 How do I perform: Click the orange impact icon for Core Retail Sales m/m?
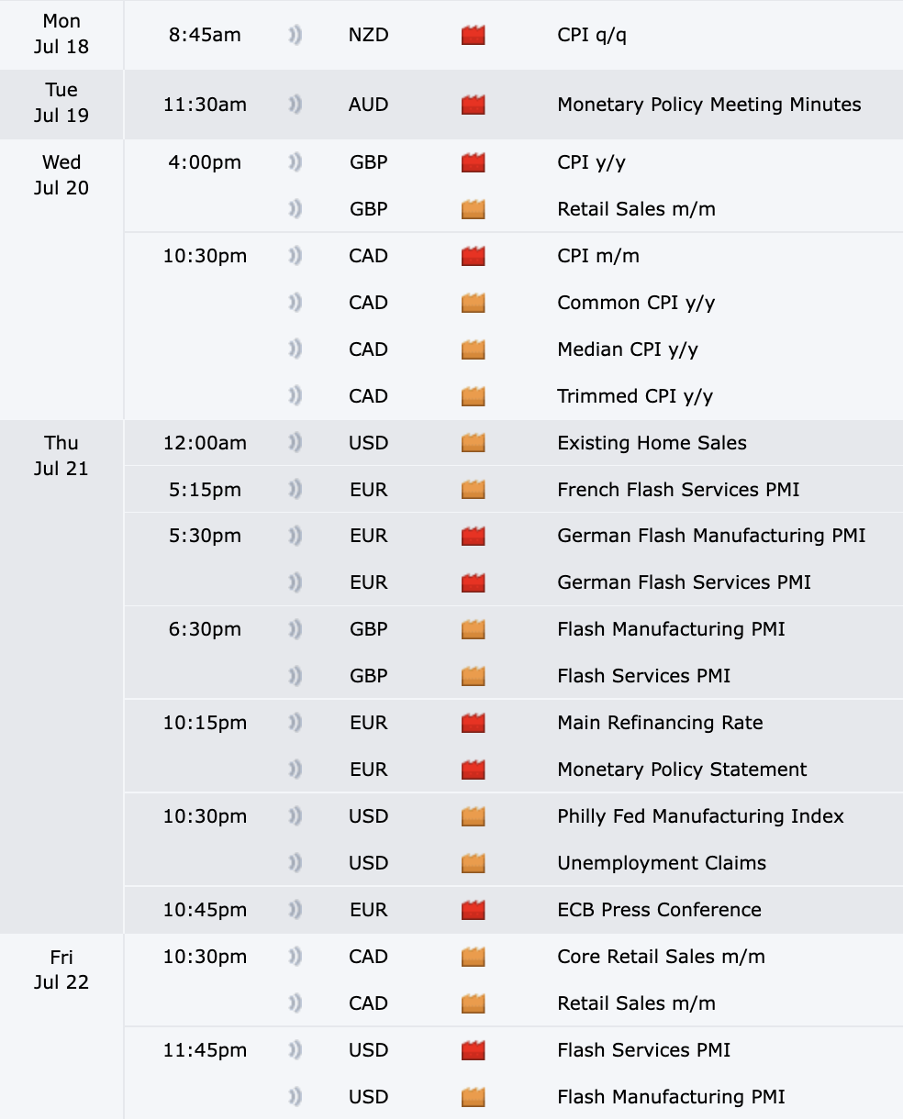tap(473, 957)
